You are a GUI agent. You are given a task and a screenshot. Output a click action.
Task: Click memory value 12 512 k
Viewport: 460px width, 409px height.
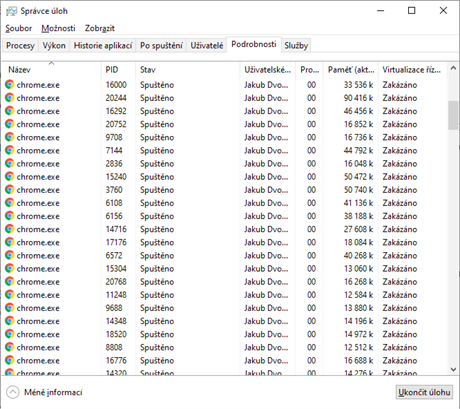click(x=358, y=347)
